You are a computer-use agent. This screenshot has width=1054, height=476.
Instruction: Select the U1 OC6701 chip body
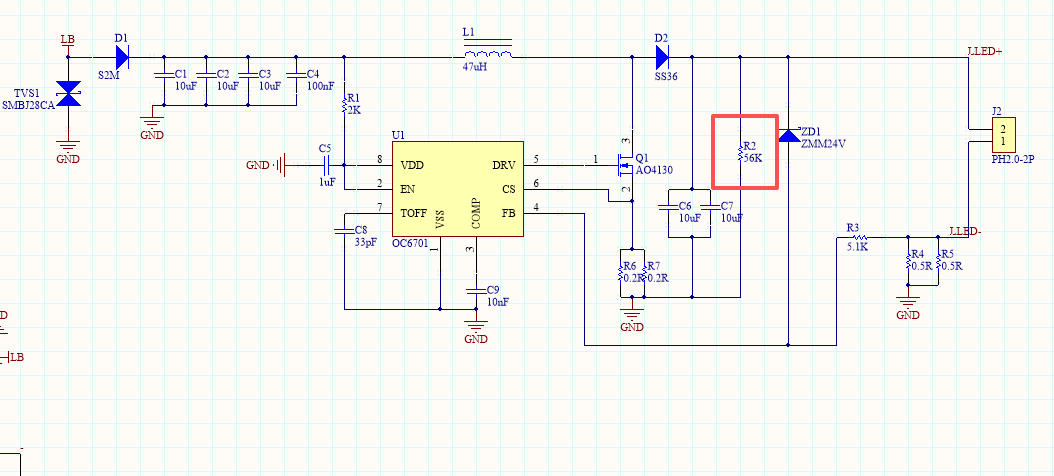pyautogui.click(x=456, y=189)
